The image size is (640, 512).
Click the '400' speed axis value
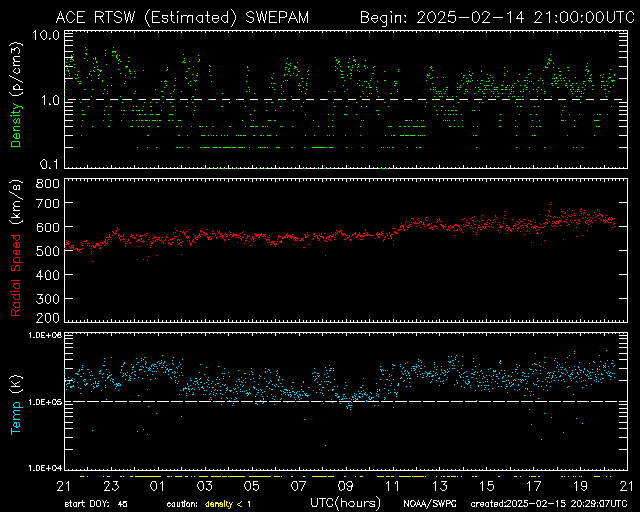click(x=47, y=275)
